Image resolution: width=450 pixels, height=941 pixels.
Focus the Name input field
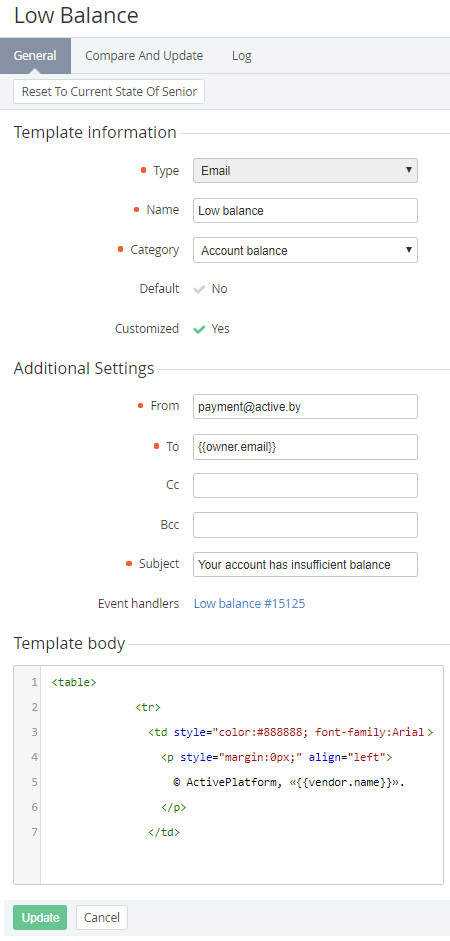pyautogui.click(x=305, y=211)
